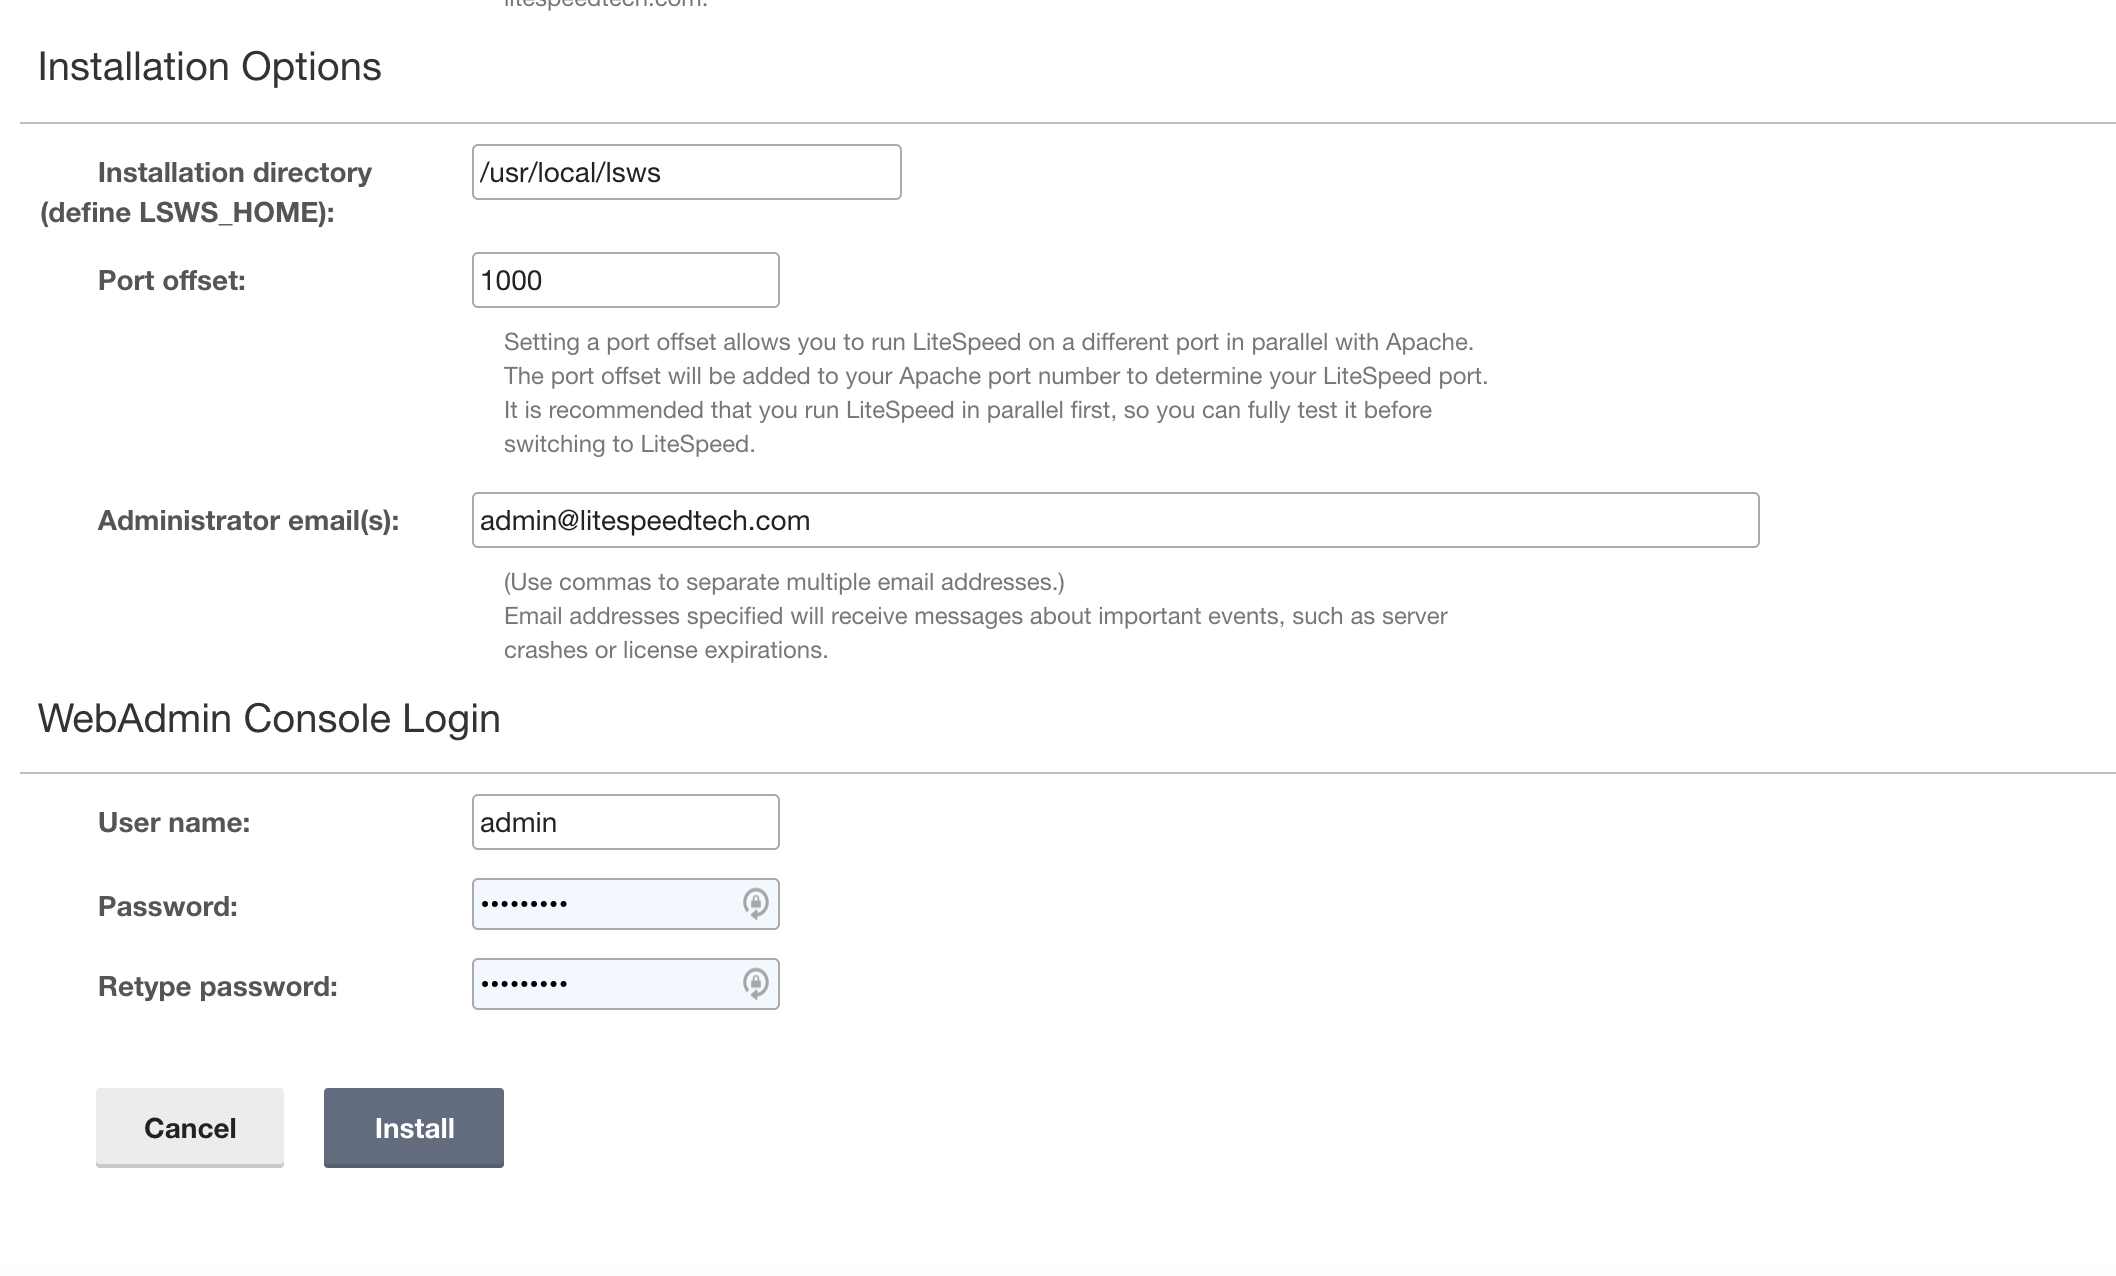Click the Port offset label
The height and width of the screenshot is (1276, 2116).
coord(172,281)
